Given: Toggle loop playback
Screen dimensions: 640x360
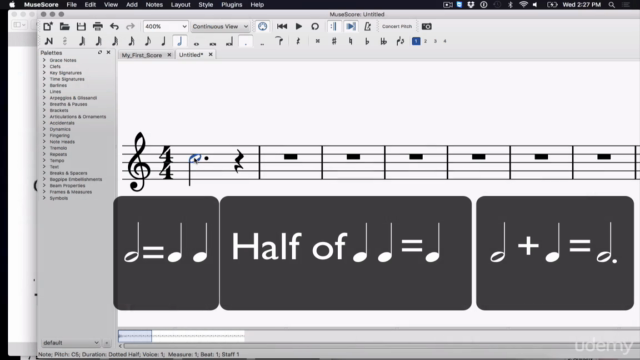Looking at the screenshot, I should (315, 27).
